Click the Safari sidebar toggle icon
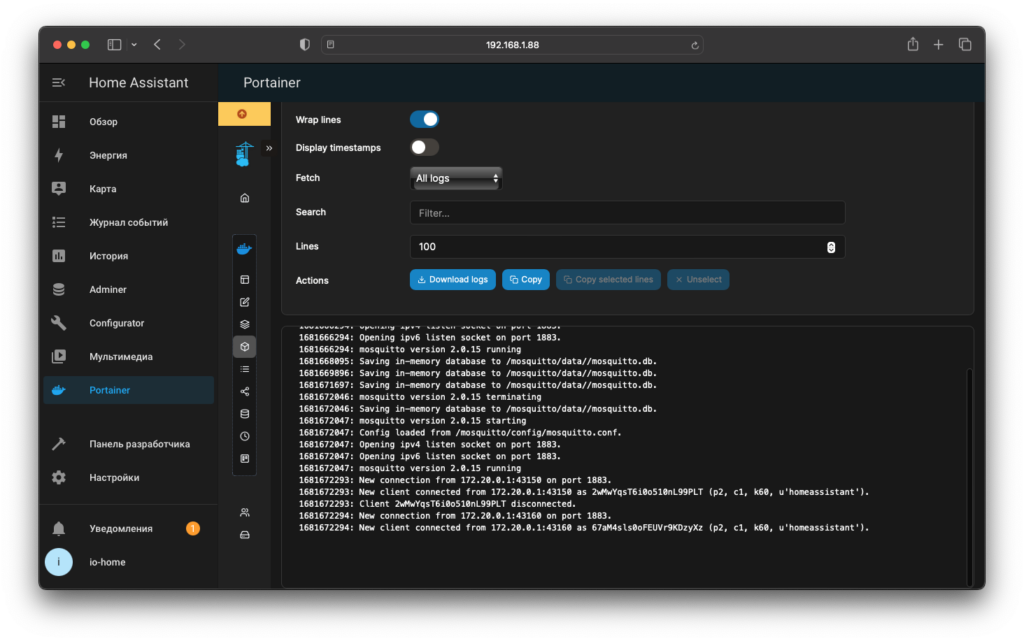Image resolution: width=1024 pixels, height=641 pixels. [114, 44]
